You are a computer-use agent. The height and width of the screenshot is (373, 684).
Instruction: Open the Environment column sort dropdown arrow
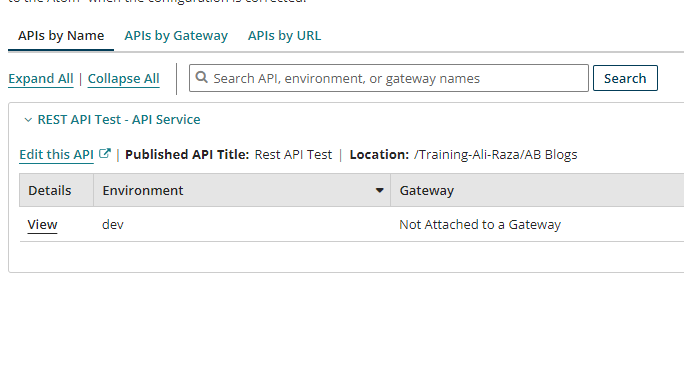coord(380,190)
